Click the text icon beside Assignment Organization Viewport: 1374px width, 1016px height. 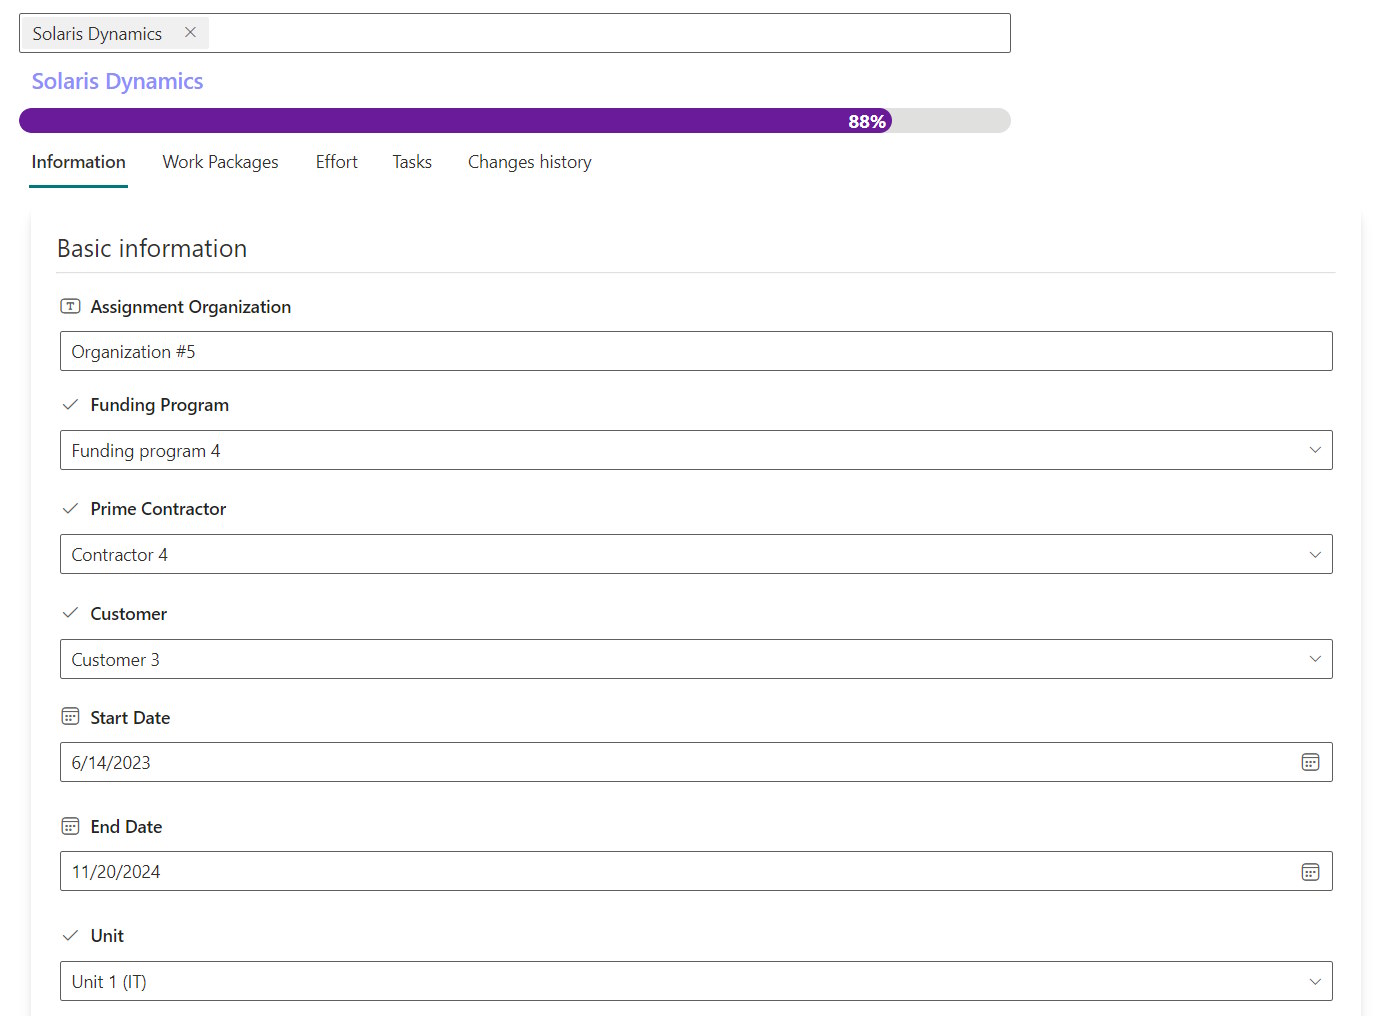(70, 307)
